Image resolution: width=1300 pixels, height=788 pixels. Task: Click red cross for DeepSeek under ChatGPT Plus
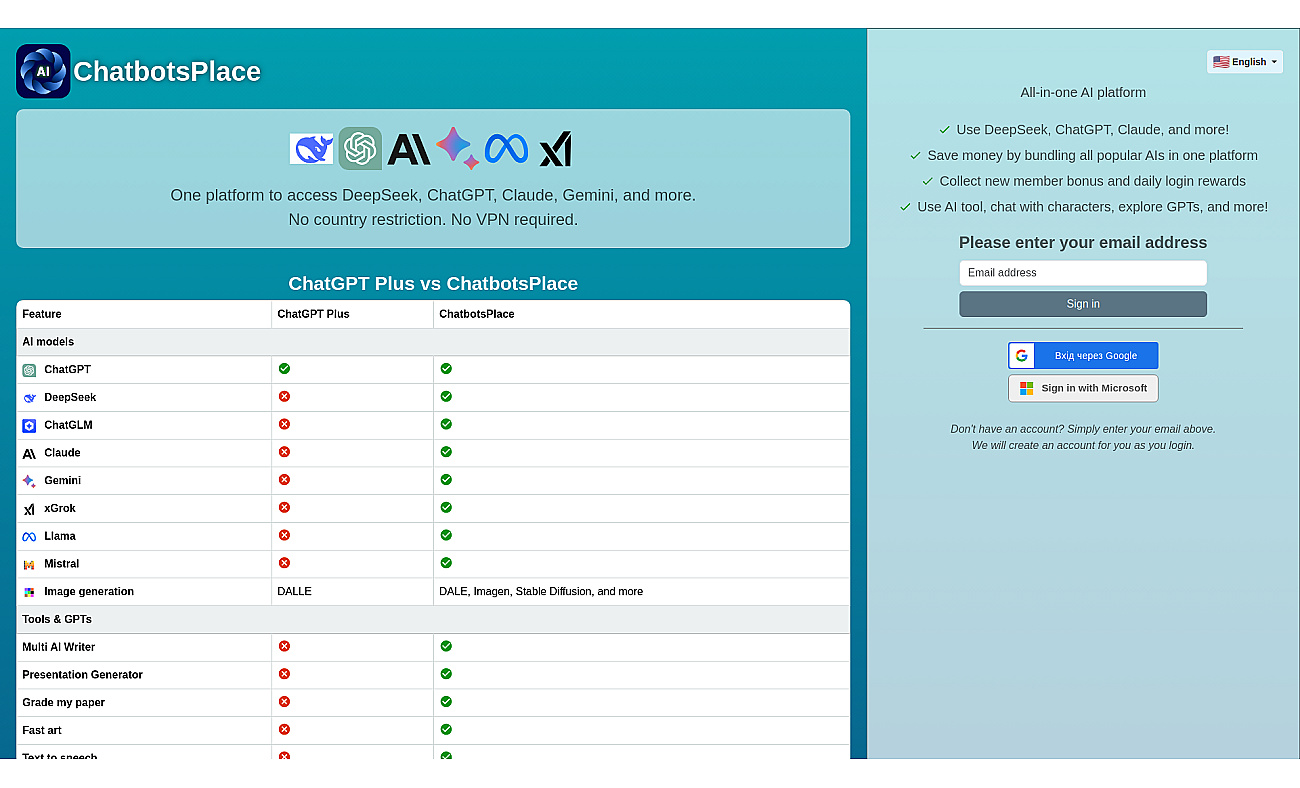[x=284, y=396]
